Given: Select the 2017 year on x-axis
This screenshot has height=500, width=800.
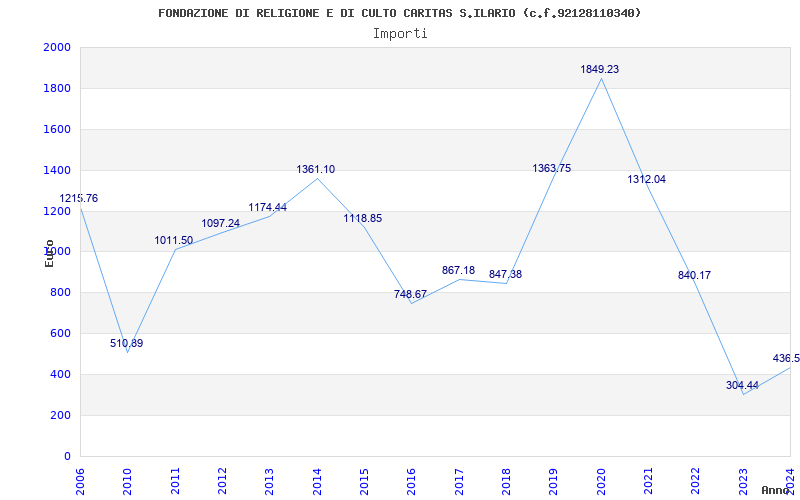Looking at the screenshot, I should click(x=459, y=481).
